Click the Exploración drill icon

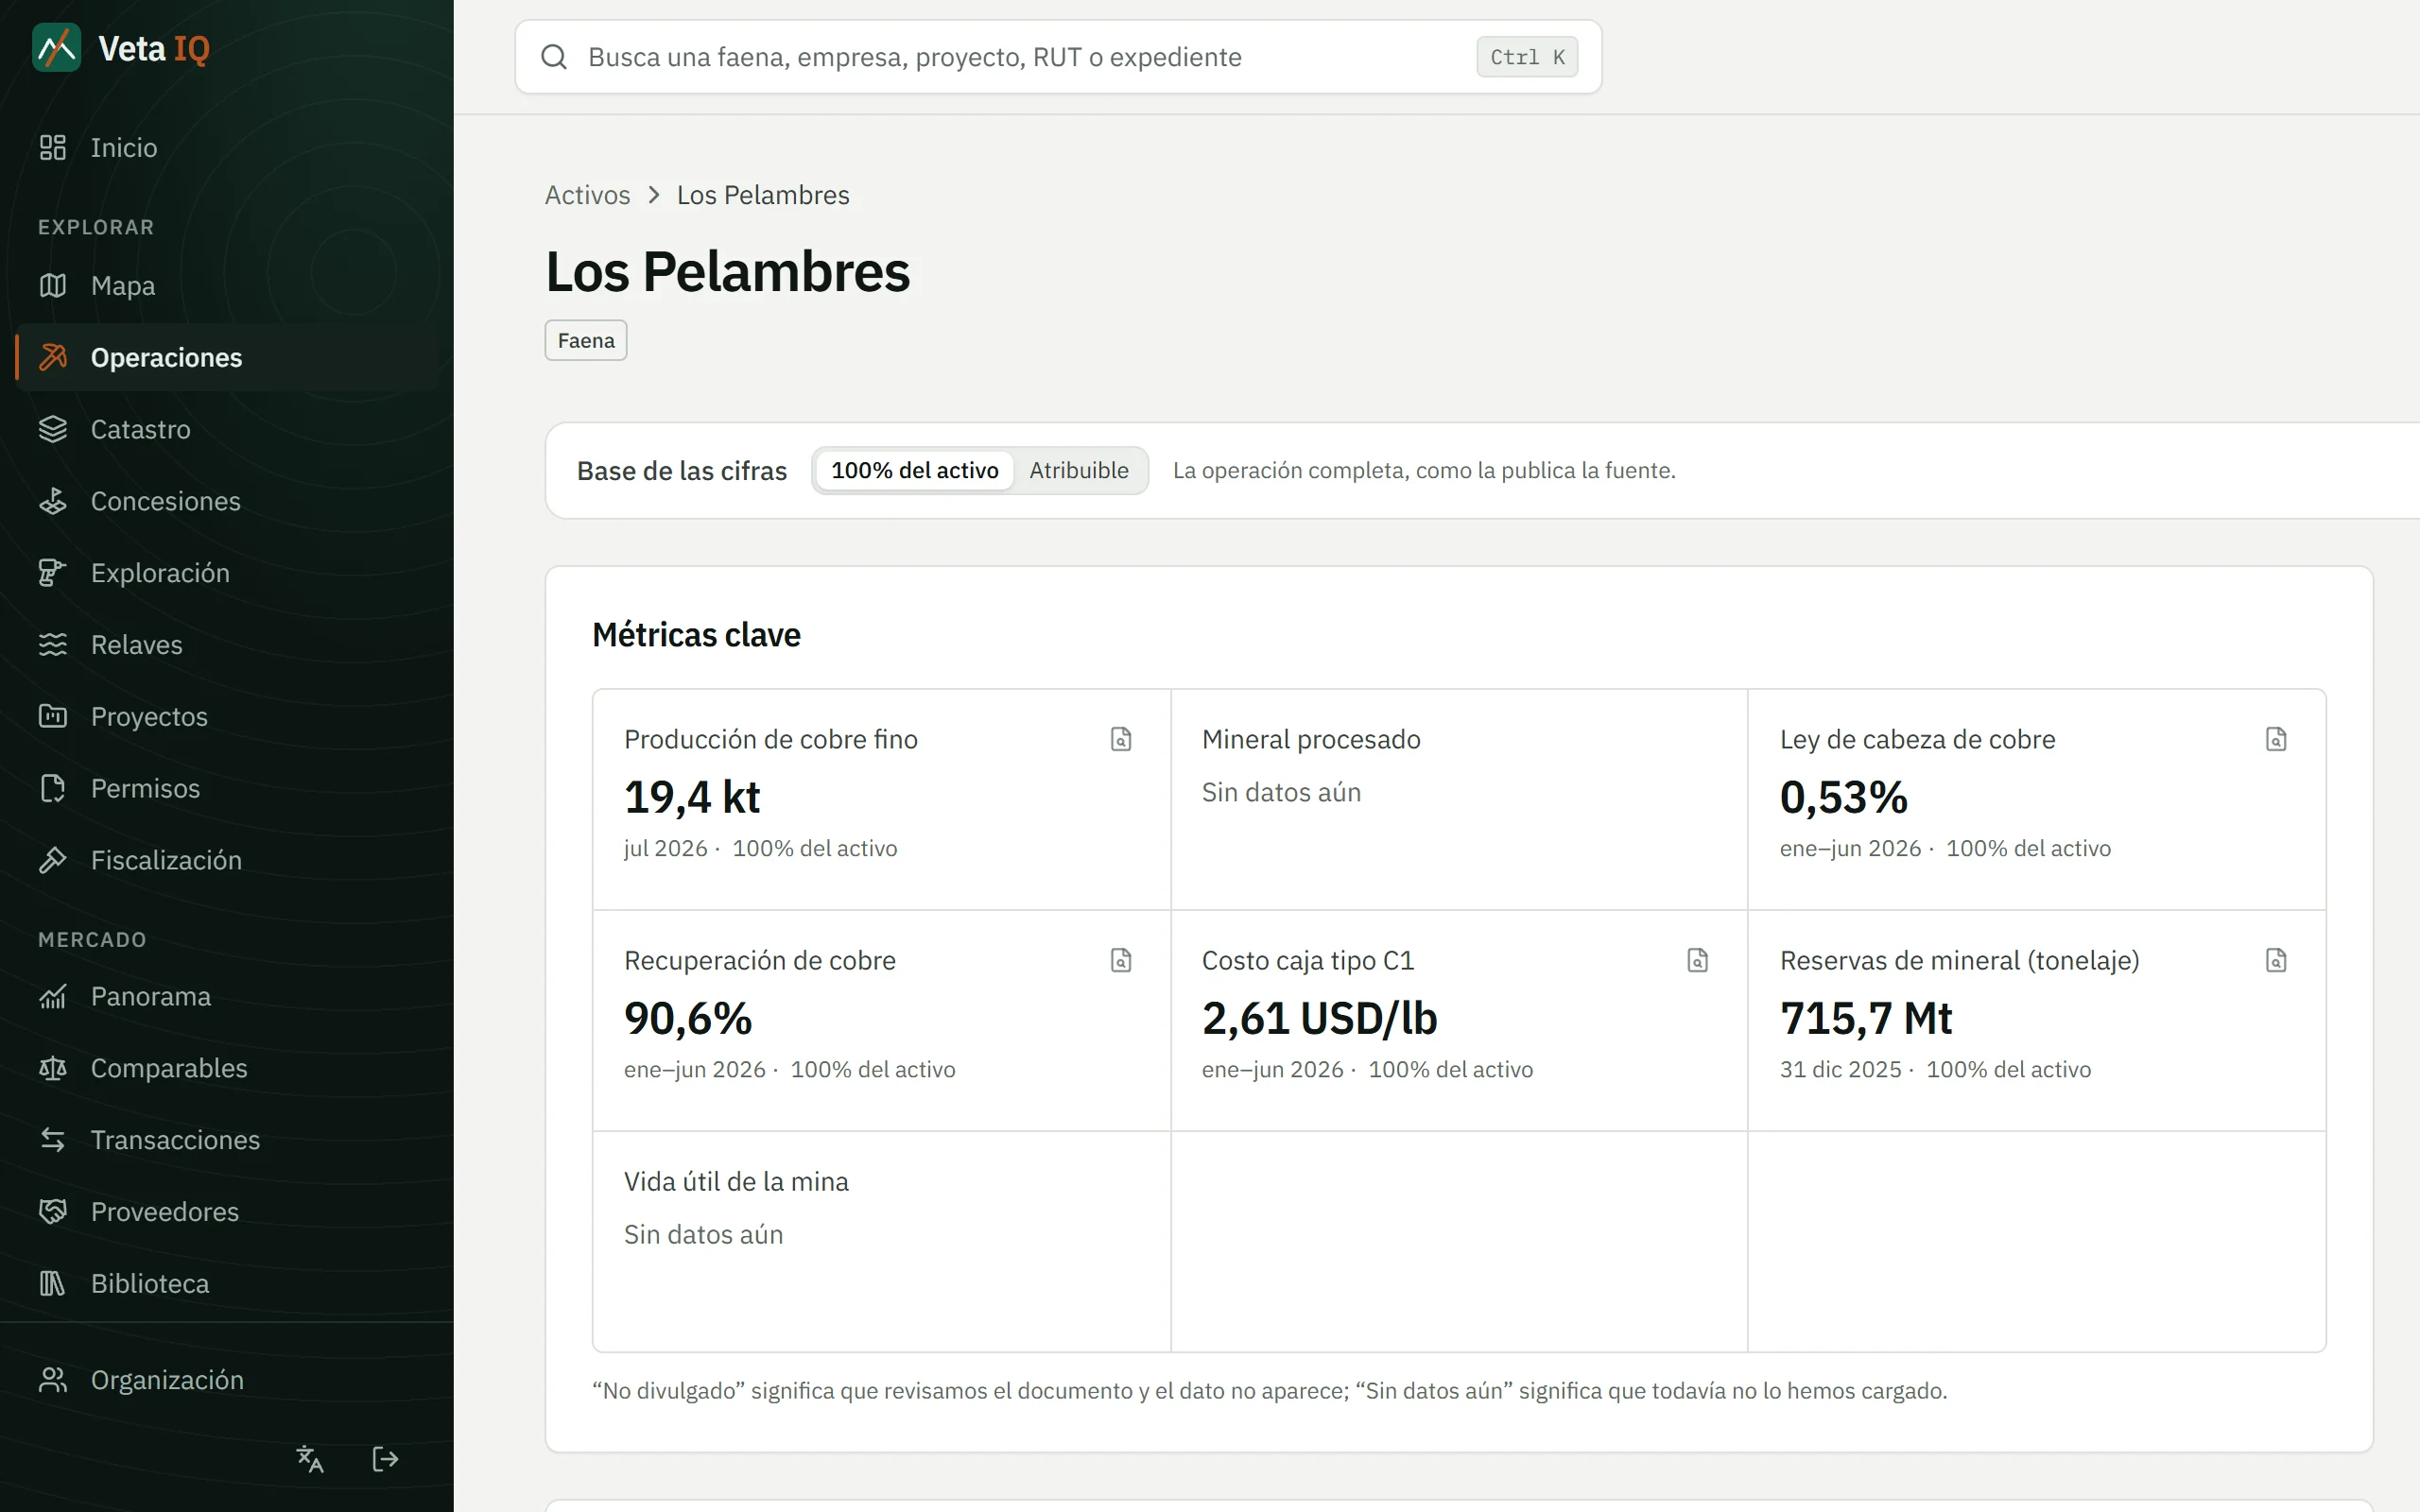tap(53, 573)
